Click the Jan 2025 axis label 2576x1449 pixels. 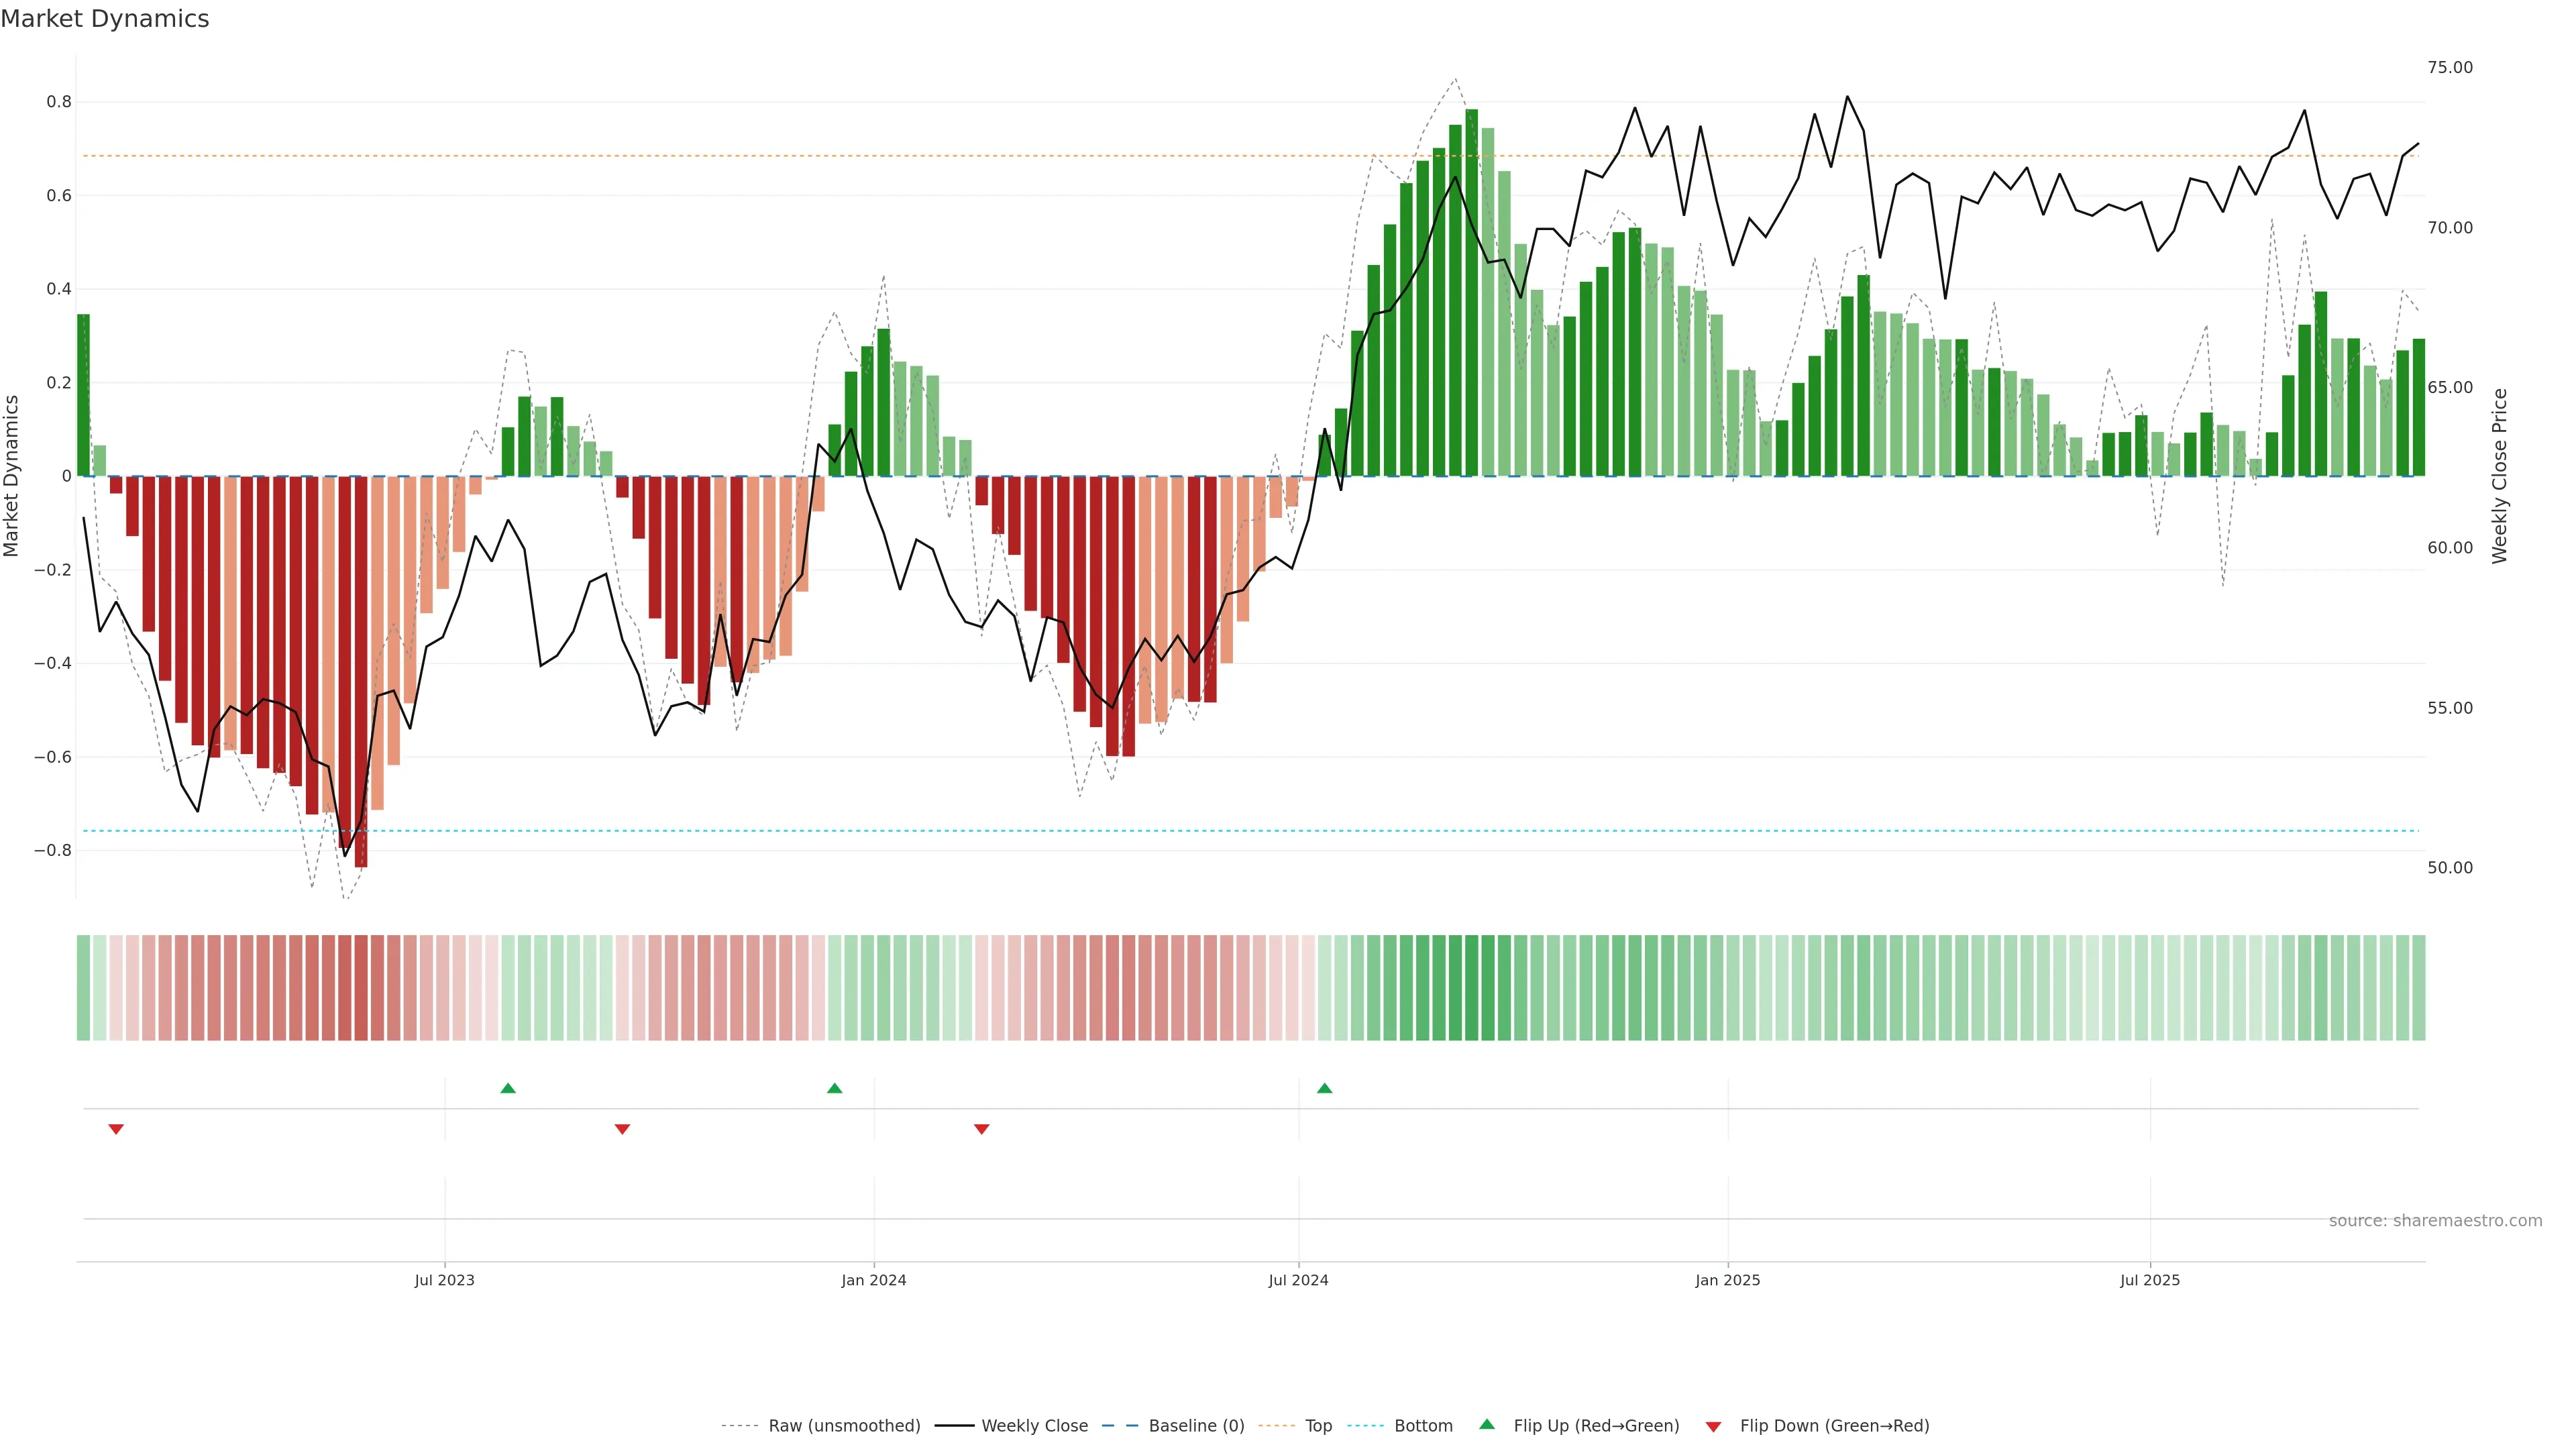tap(1727, 1280)
